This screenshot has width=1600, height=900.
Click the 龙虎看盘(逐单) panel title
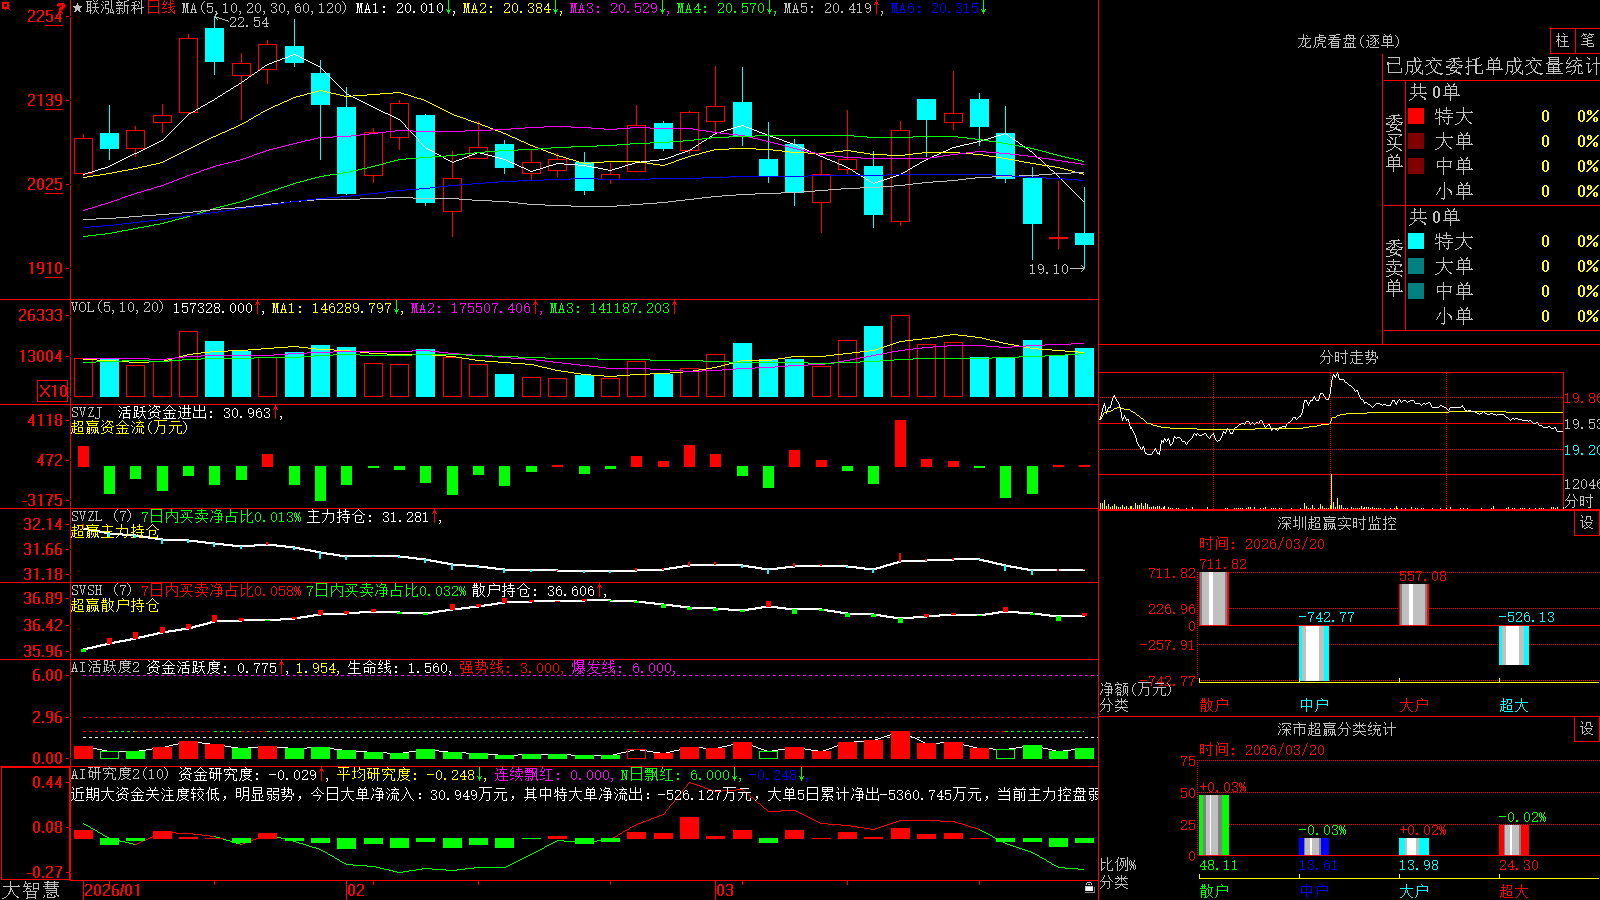tap(1348, 41)
